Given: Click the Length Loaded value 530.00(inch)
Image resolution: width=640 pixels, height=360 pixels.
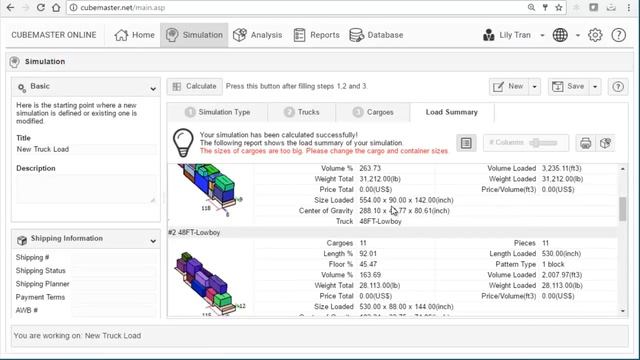Looking at the screenshot, I should coord(562,253).
